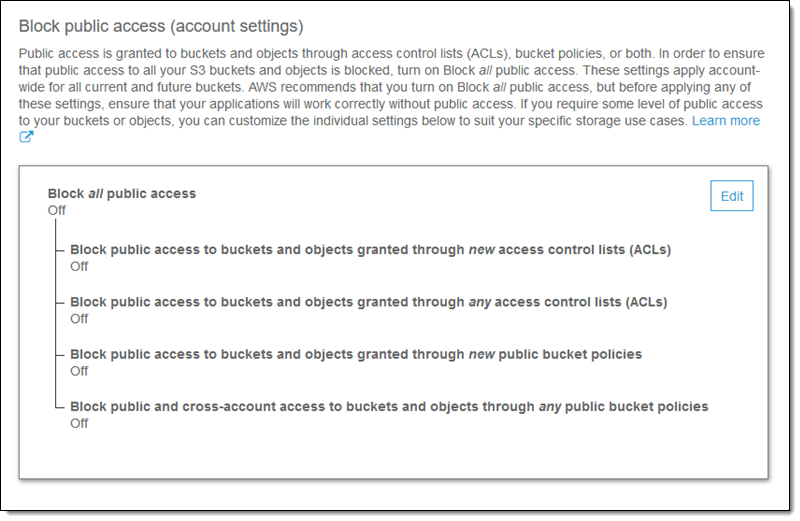The height and width of the screenshot is (521, 800).
Task: Click the Edit button
Action: 731,196
